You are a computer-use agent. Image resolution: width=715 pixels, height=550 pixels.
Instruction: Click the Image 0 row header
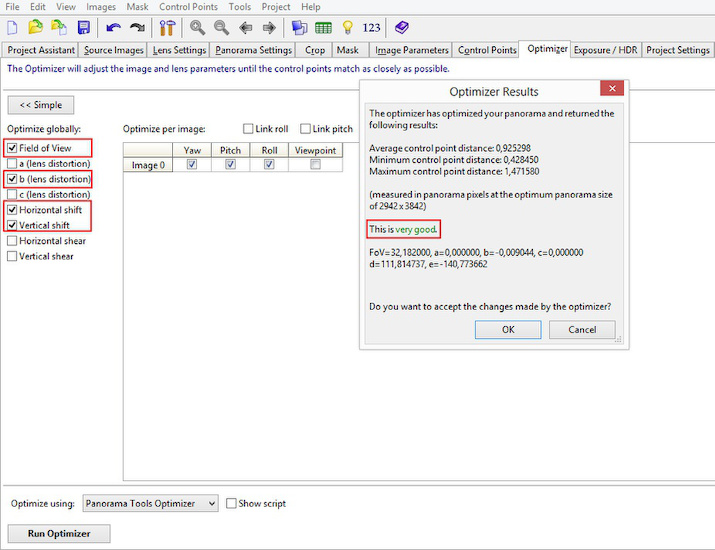[x=148, y=165]
